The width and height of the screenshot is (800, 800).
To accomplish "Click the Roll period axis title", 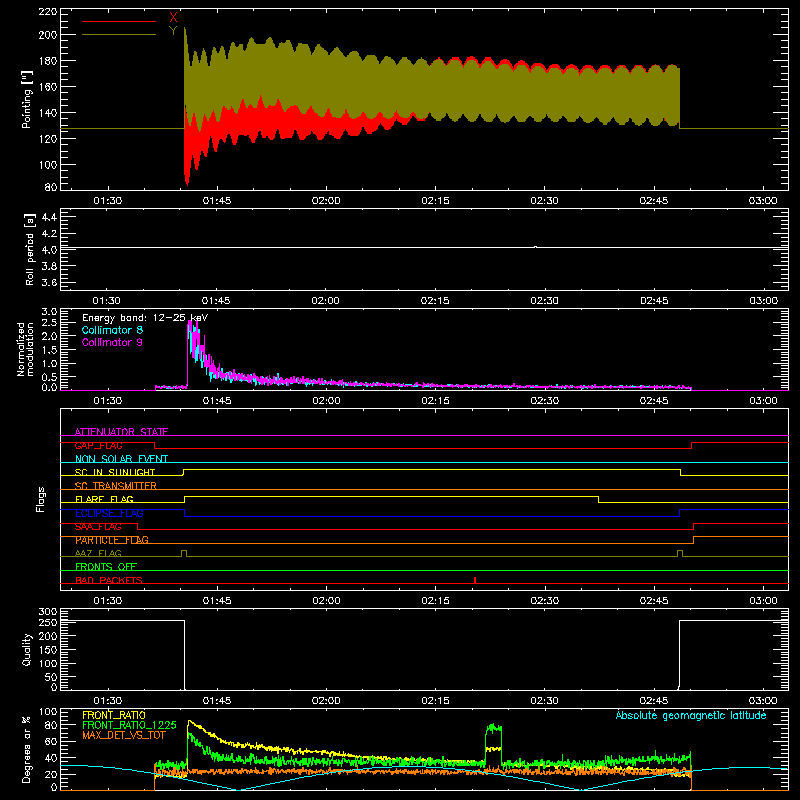I will (x=29, y=249).
